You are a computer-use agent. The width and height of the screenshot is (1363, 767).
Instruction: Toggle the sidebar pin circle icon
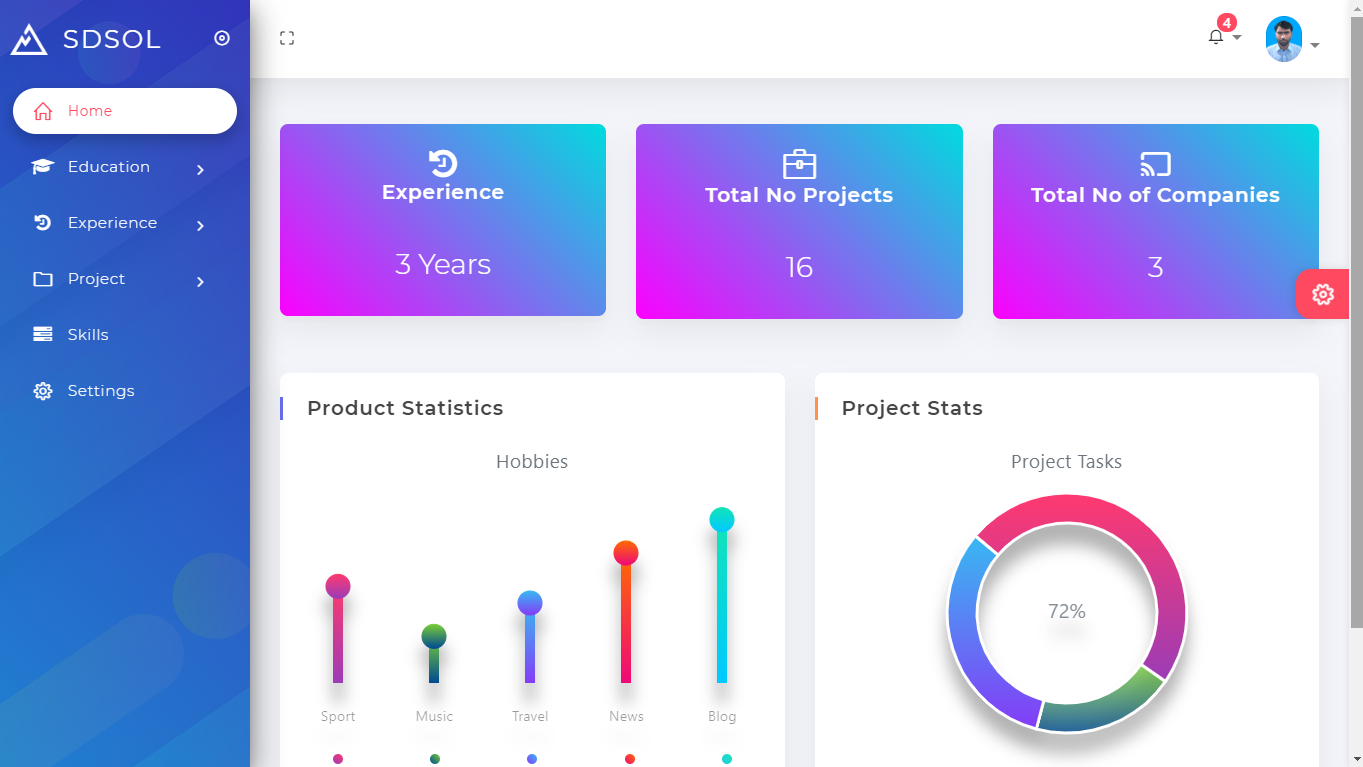pyautogui.click(x=222, y=38)
